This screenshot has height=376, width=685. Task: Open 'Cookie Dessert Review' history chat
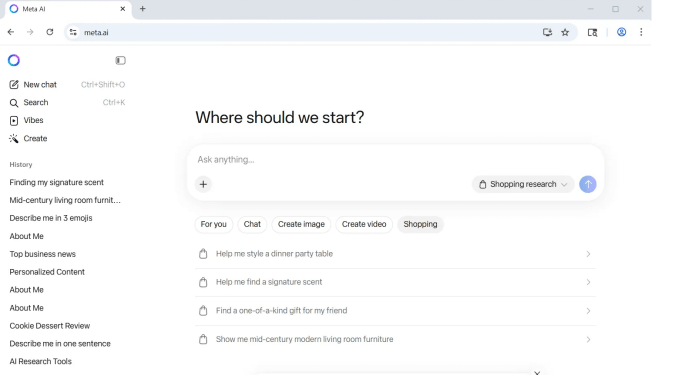[x=50, y=326]
